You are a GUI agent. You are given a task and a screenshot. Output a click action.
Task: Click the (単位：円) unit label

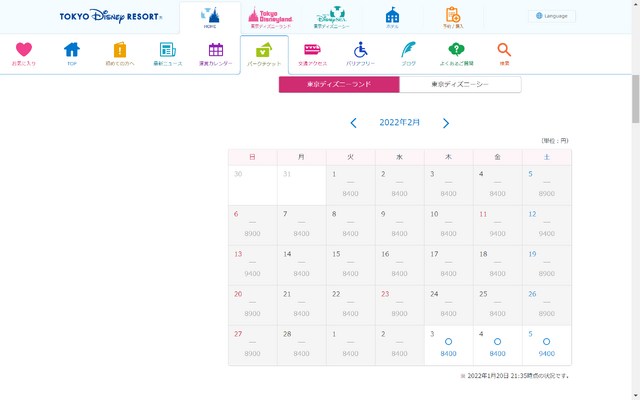pyautogui.click(x=555, y=141)
